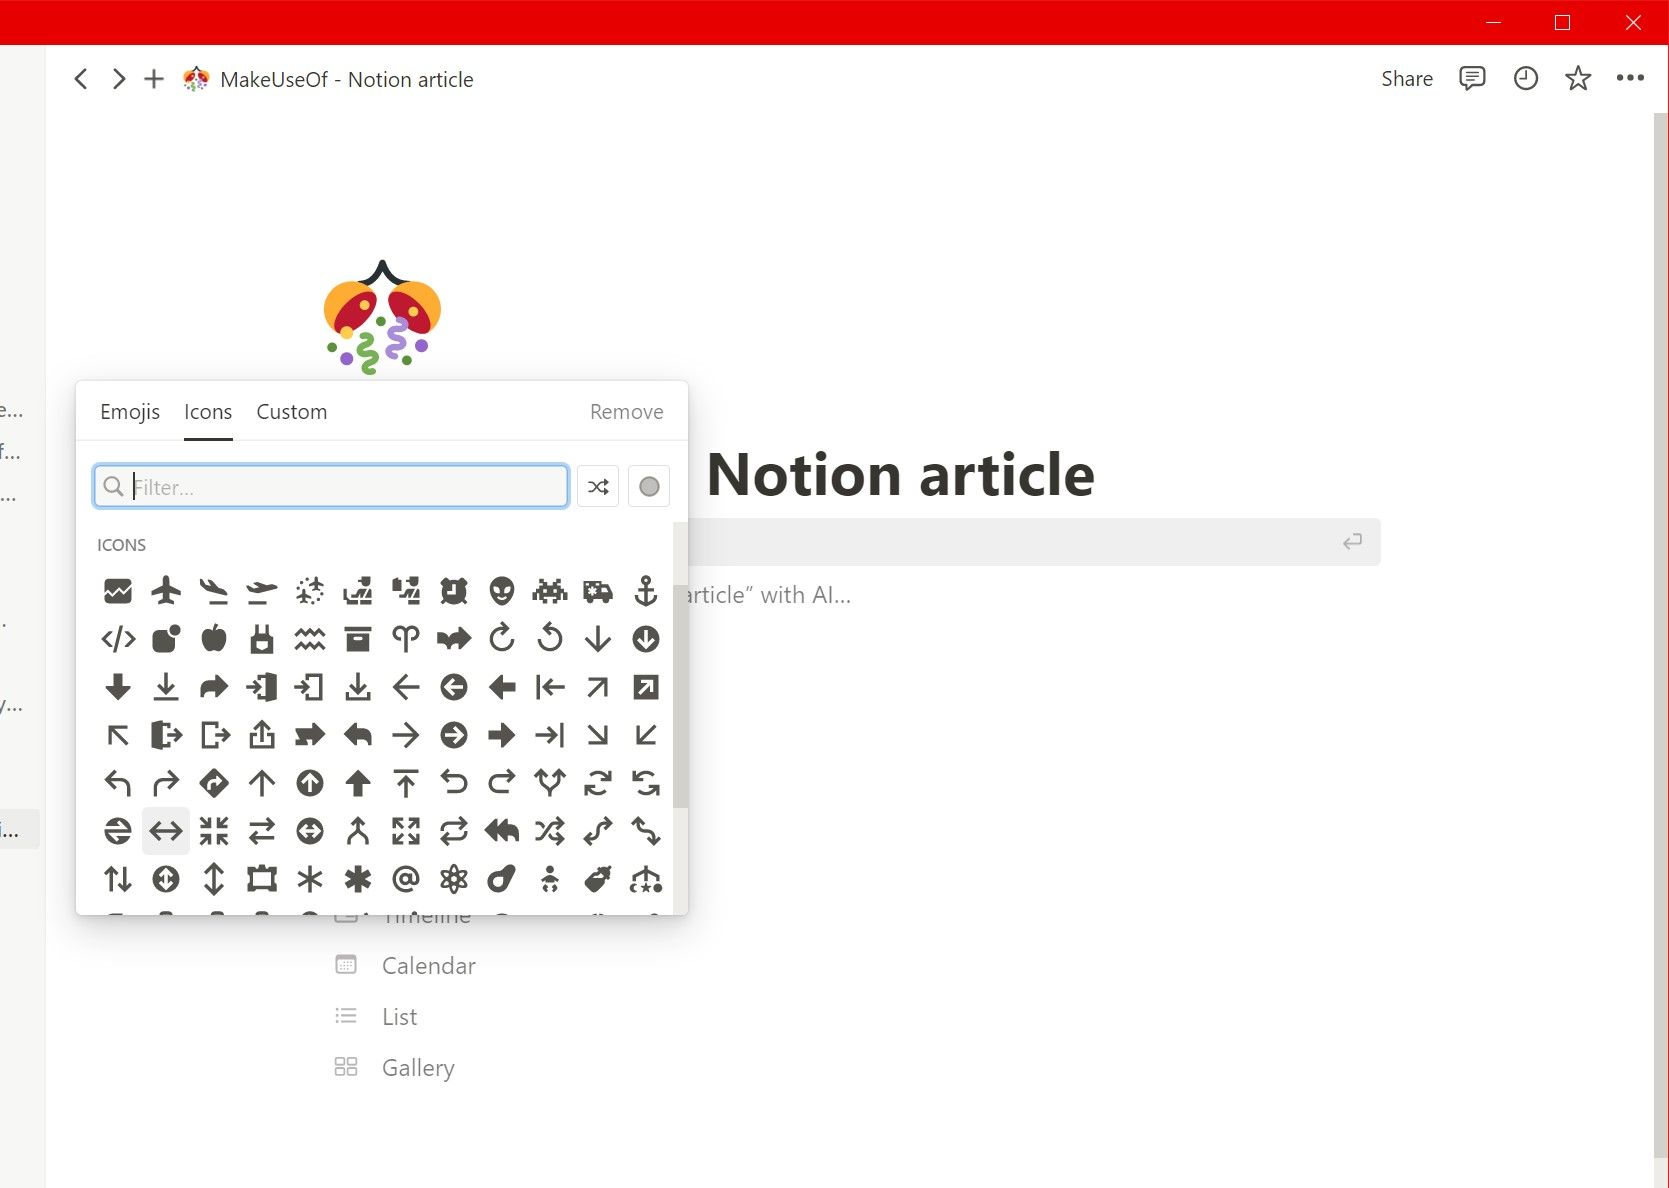Choose the atom icon from the grid
The height and width of the screenshot is (1188, 1669).
tap(454, 879)
